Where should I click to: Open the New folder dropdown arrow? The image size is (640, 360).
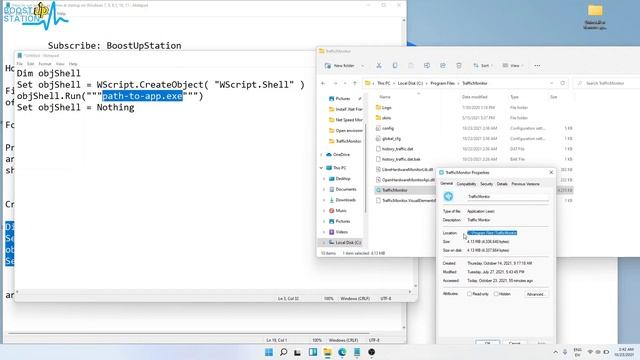pyautogui.click(x=363, y=66)
